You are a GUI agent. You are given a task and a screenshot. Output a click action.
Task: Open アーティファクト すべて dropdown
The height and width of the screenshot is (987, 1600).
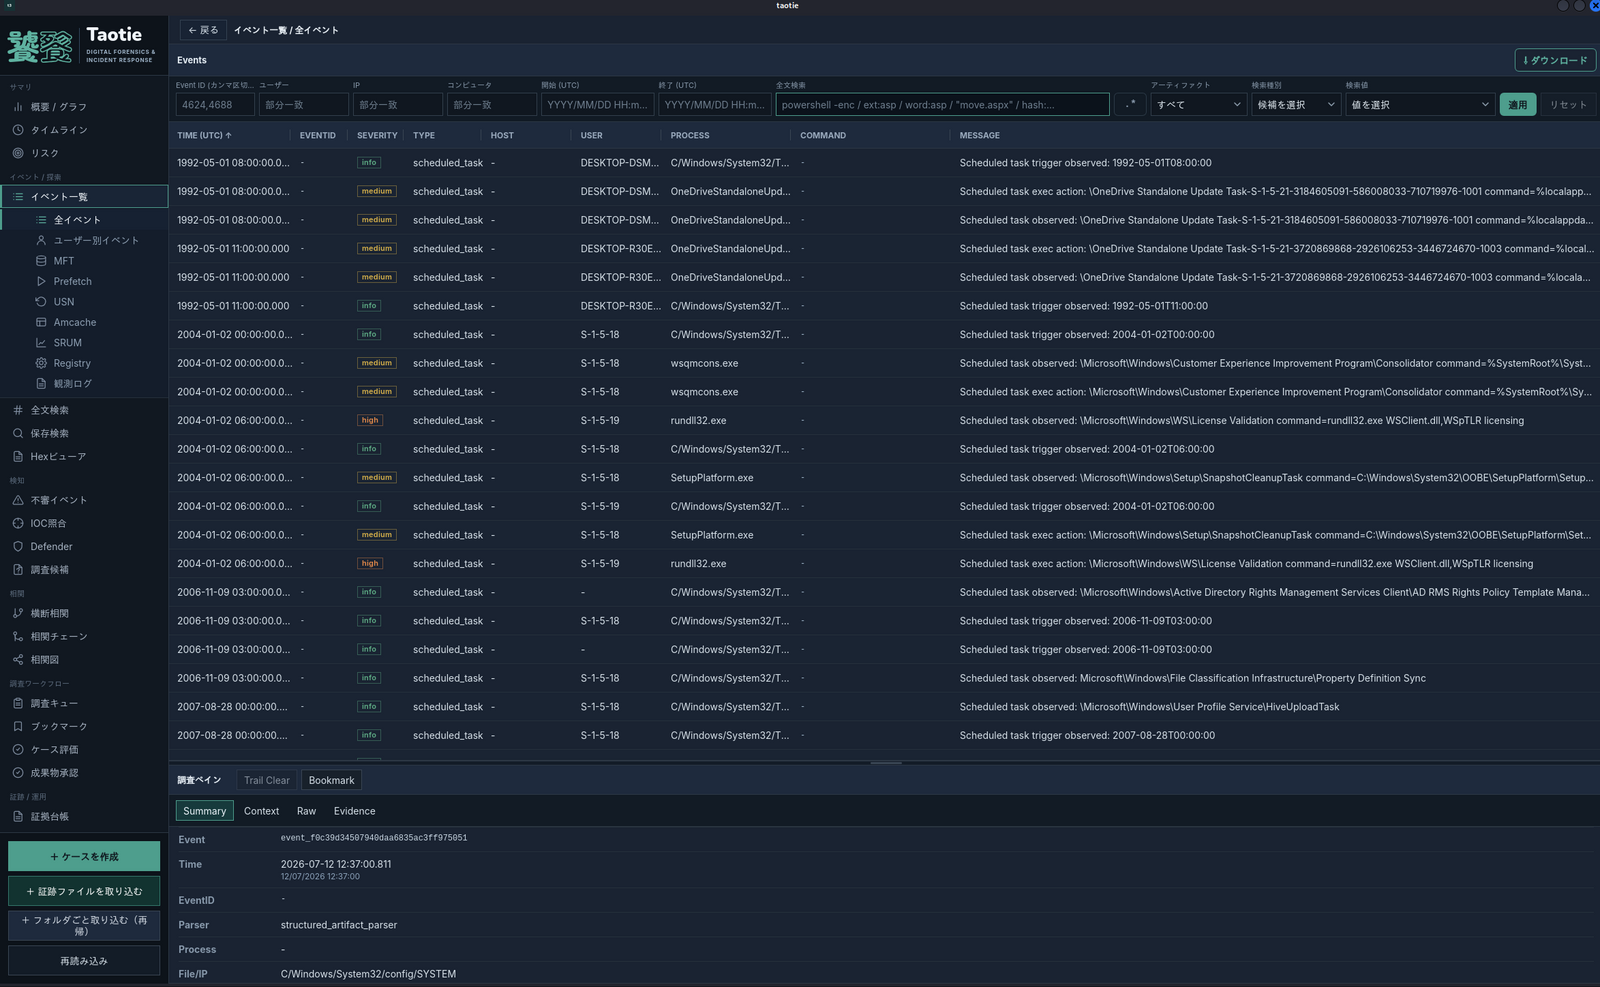click(1198, 104)
